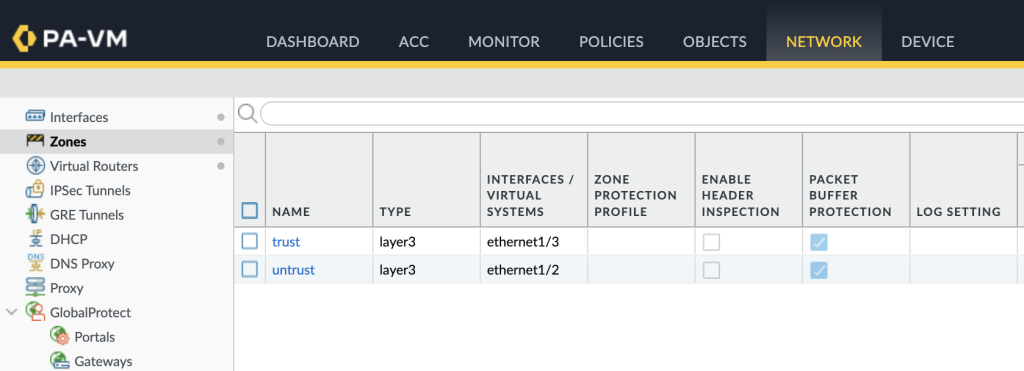Collapse the GlobalProtect tree chevron
The width and height of the screenshot is (1024, 371).
pyautogui.click(x=12, y=312)
